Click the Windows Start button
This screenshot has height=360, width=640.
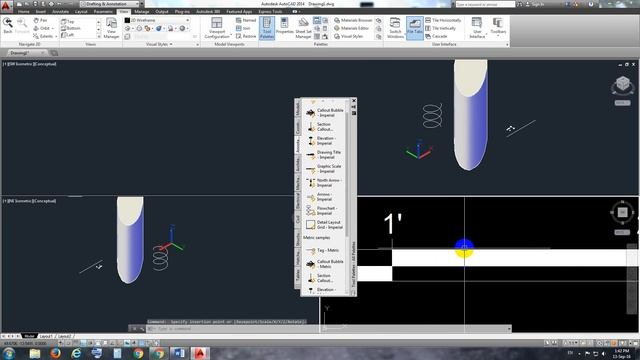pos(9,353)
